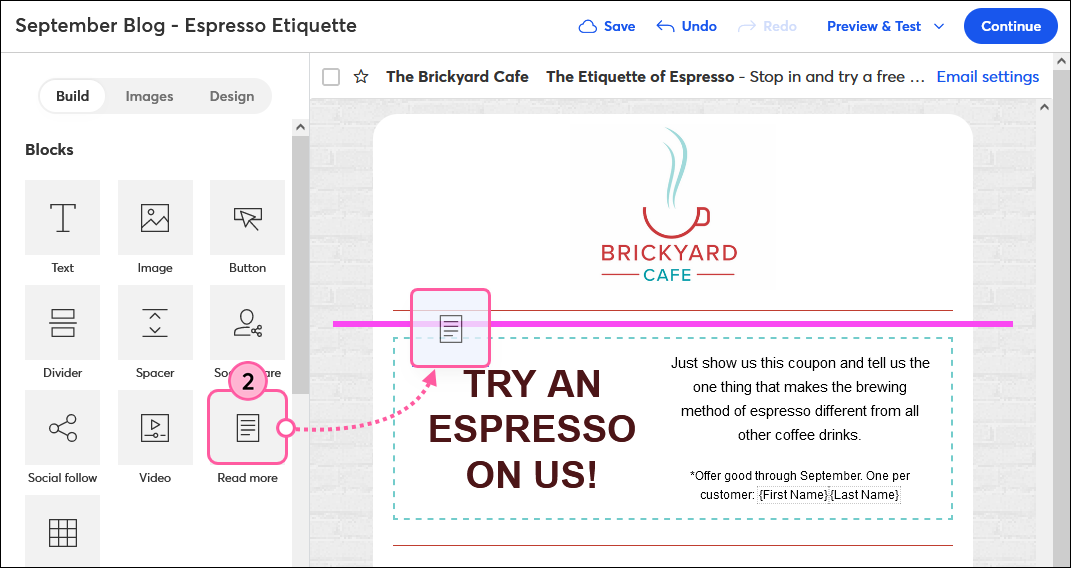
Task: Open Email settings link
Action: (x=988, y=77)
